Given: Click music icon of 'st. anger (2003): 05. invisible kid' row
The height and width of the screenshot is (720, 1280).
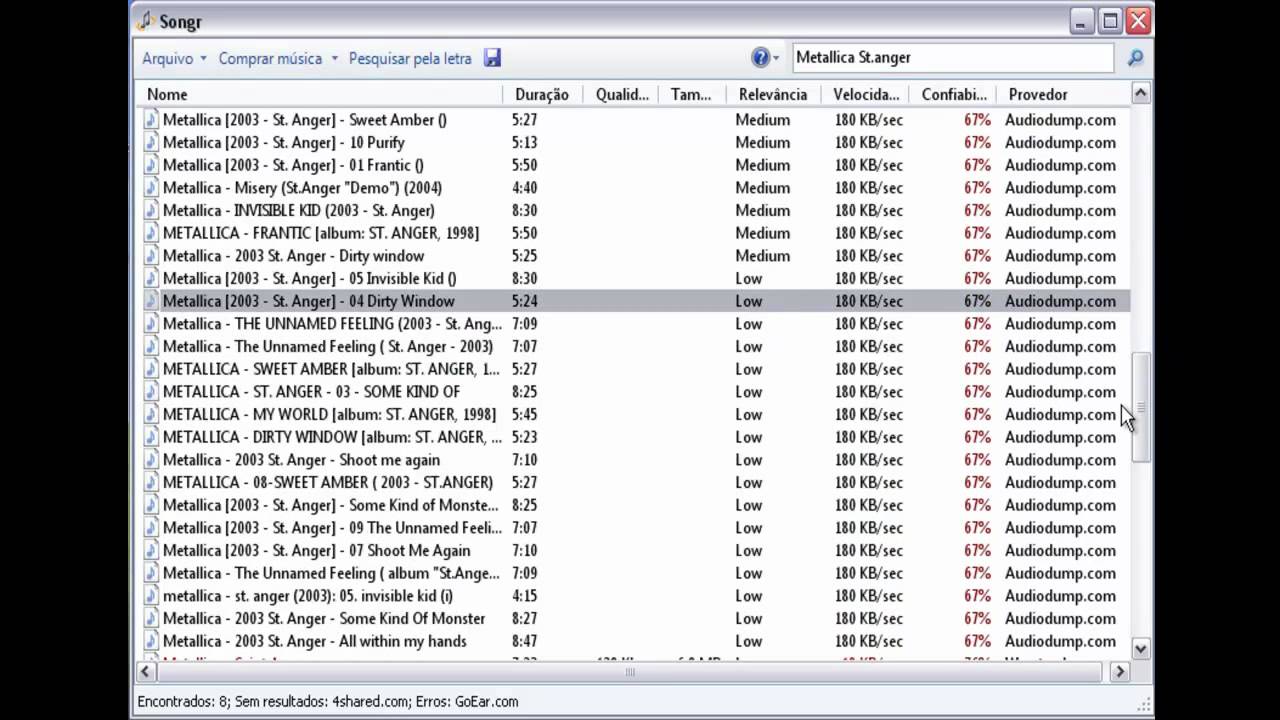Looking at the screenshot, I should coord(151,596).
